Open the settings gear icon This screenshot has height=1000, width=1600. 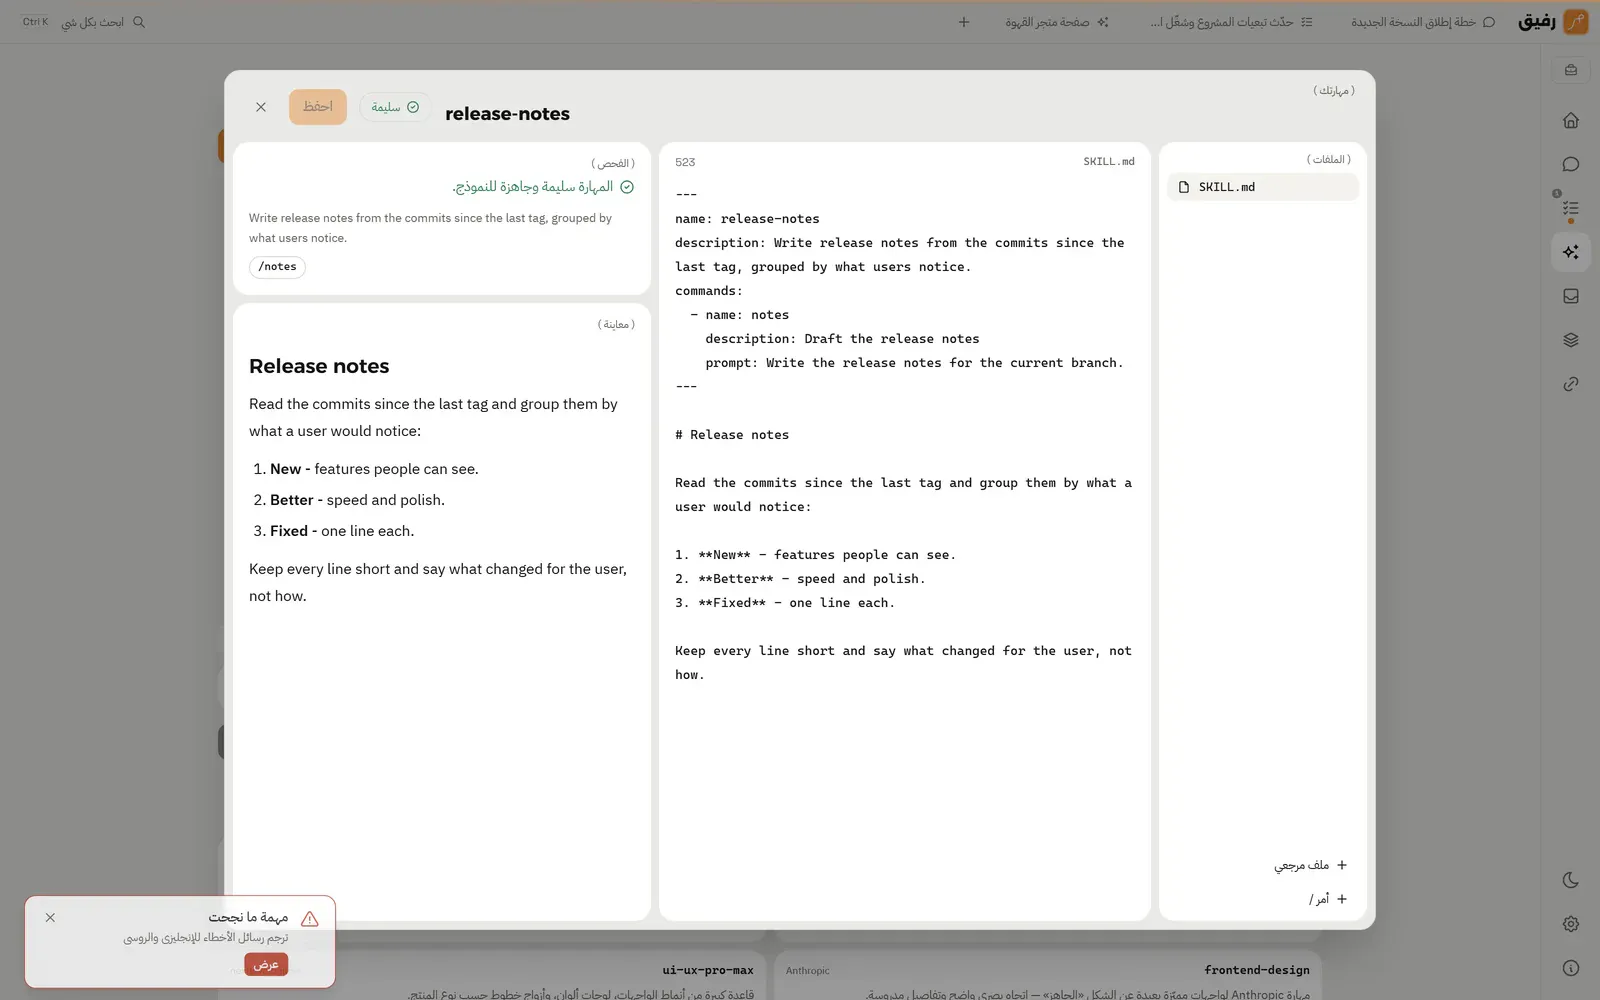1570,924
